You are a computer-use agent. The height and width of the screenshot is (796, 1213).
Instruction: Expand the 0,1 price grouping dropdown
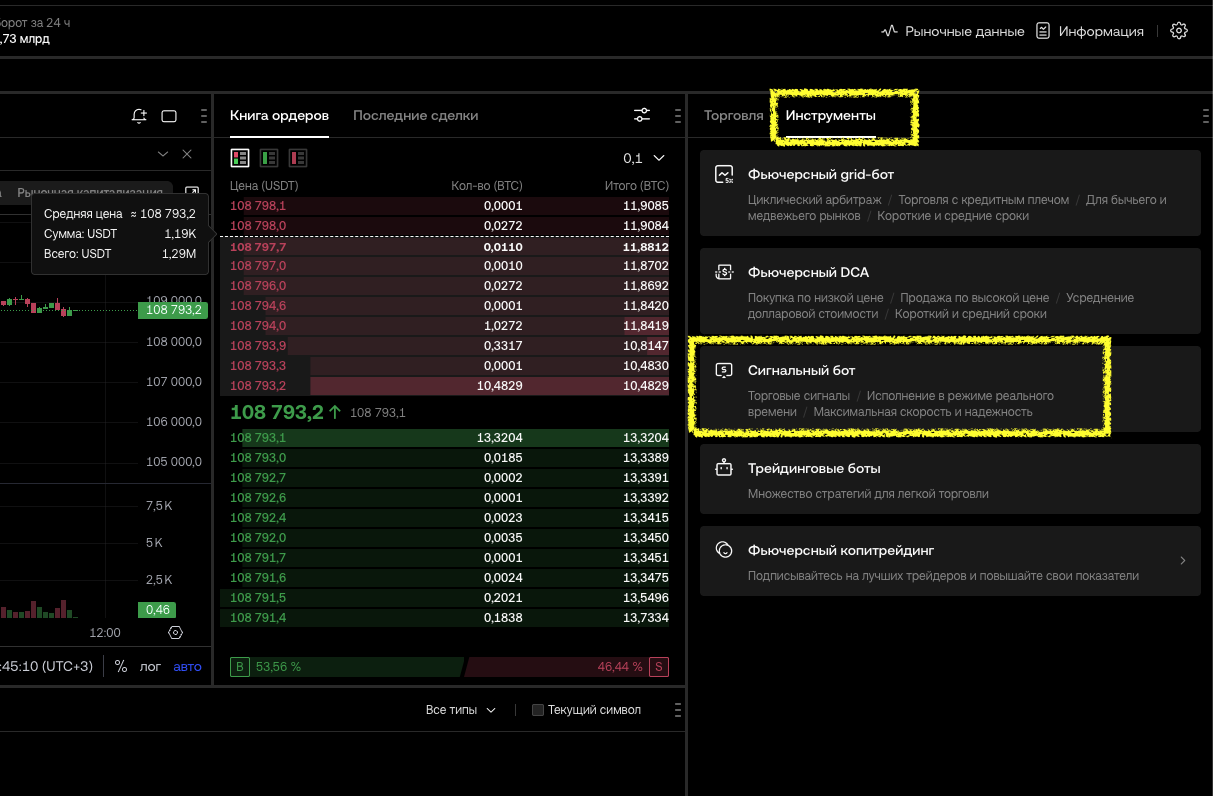pos(644,158)
